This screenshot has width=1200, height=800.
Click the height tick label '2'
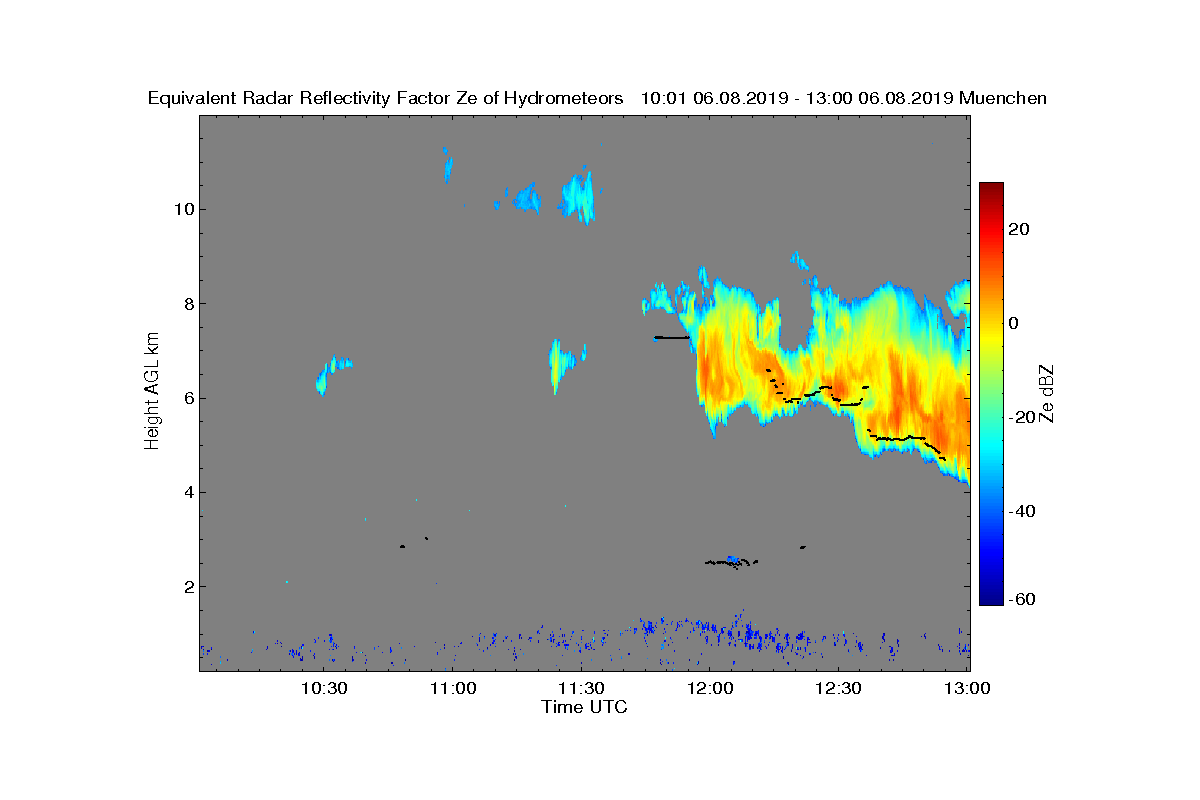[x=187, y=586]
